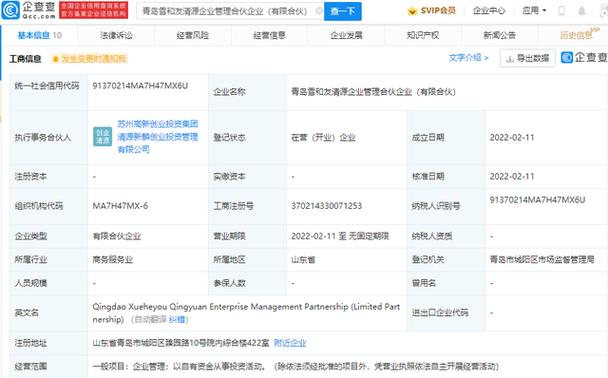This screenshot has width=608, height=378.
Task: Clear the search box with the X icon
Action: tap(319, 11)
